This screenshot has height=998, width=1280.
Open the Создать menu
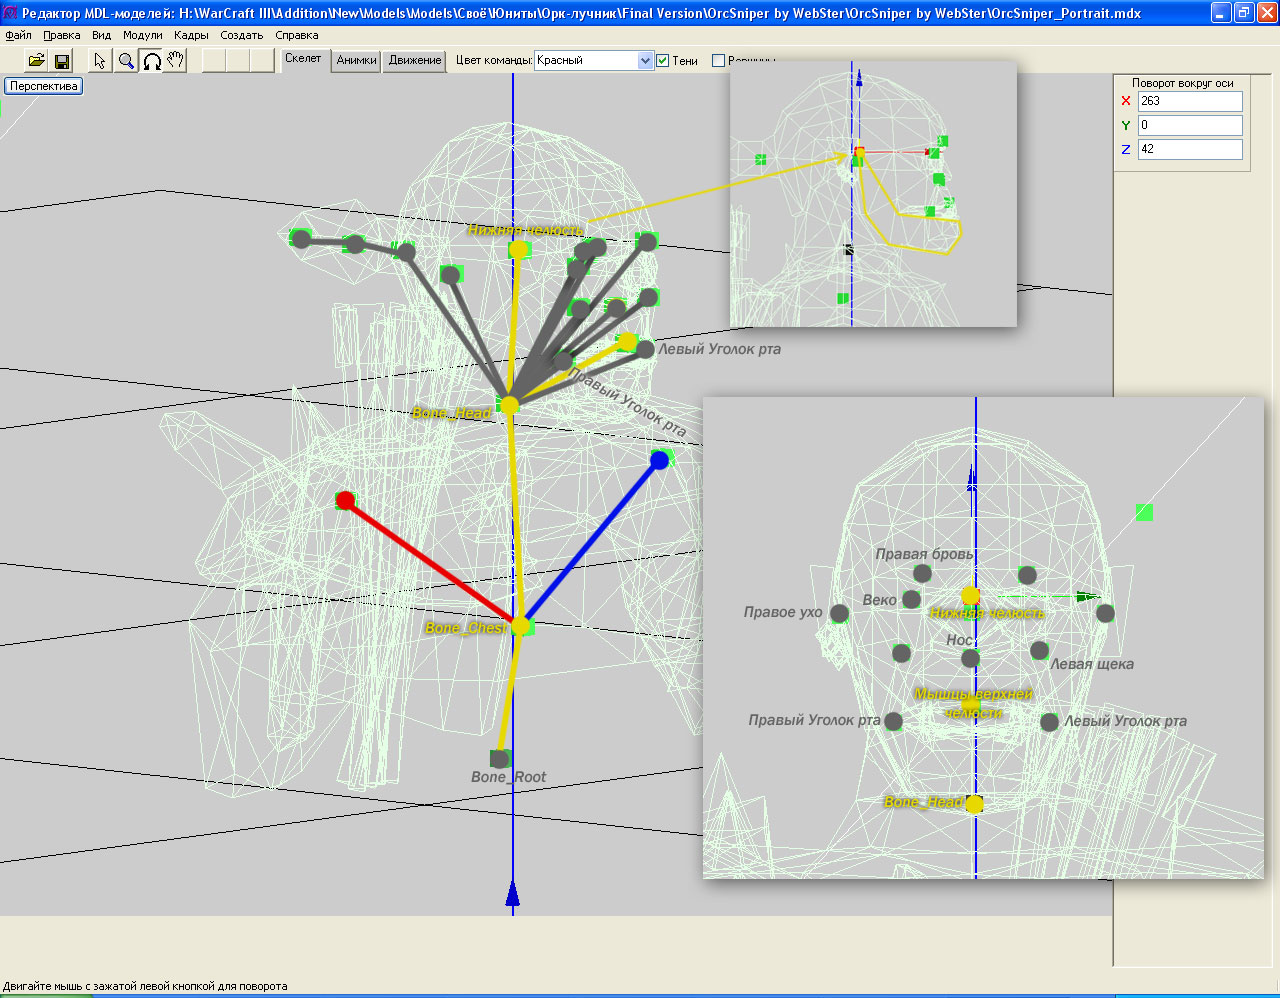pyautogui.click(x=241, y=35)
